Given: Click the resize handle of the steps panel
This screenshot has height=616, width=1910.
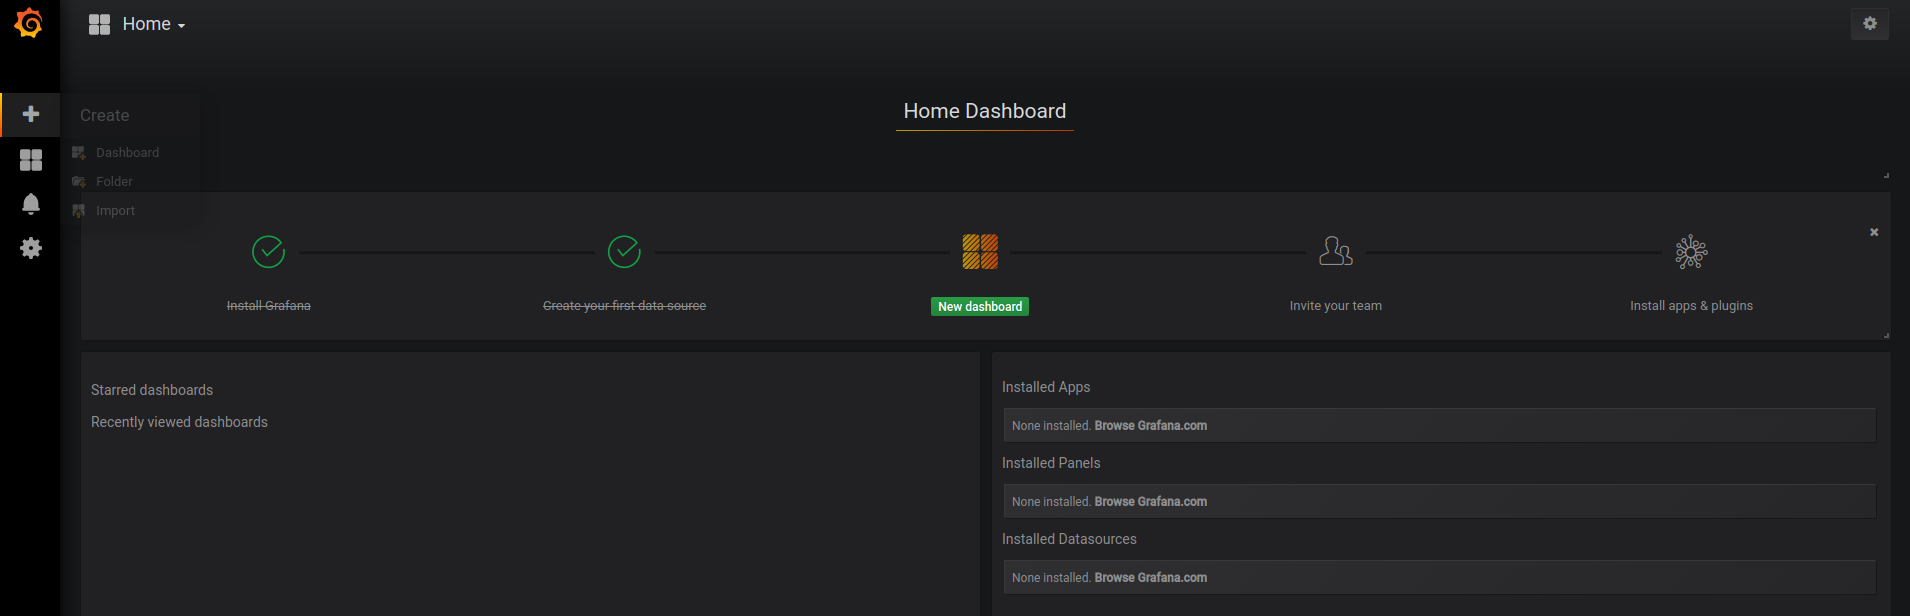Looking at the screenshot, I should coord(1886,335).
